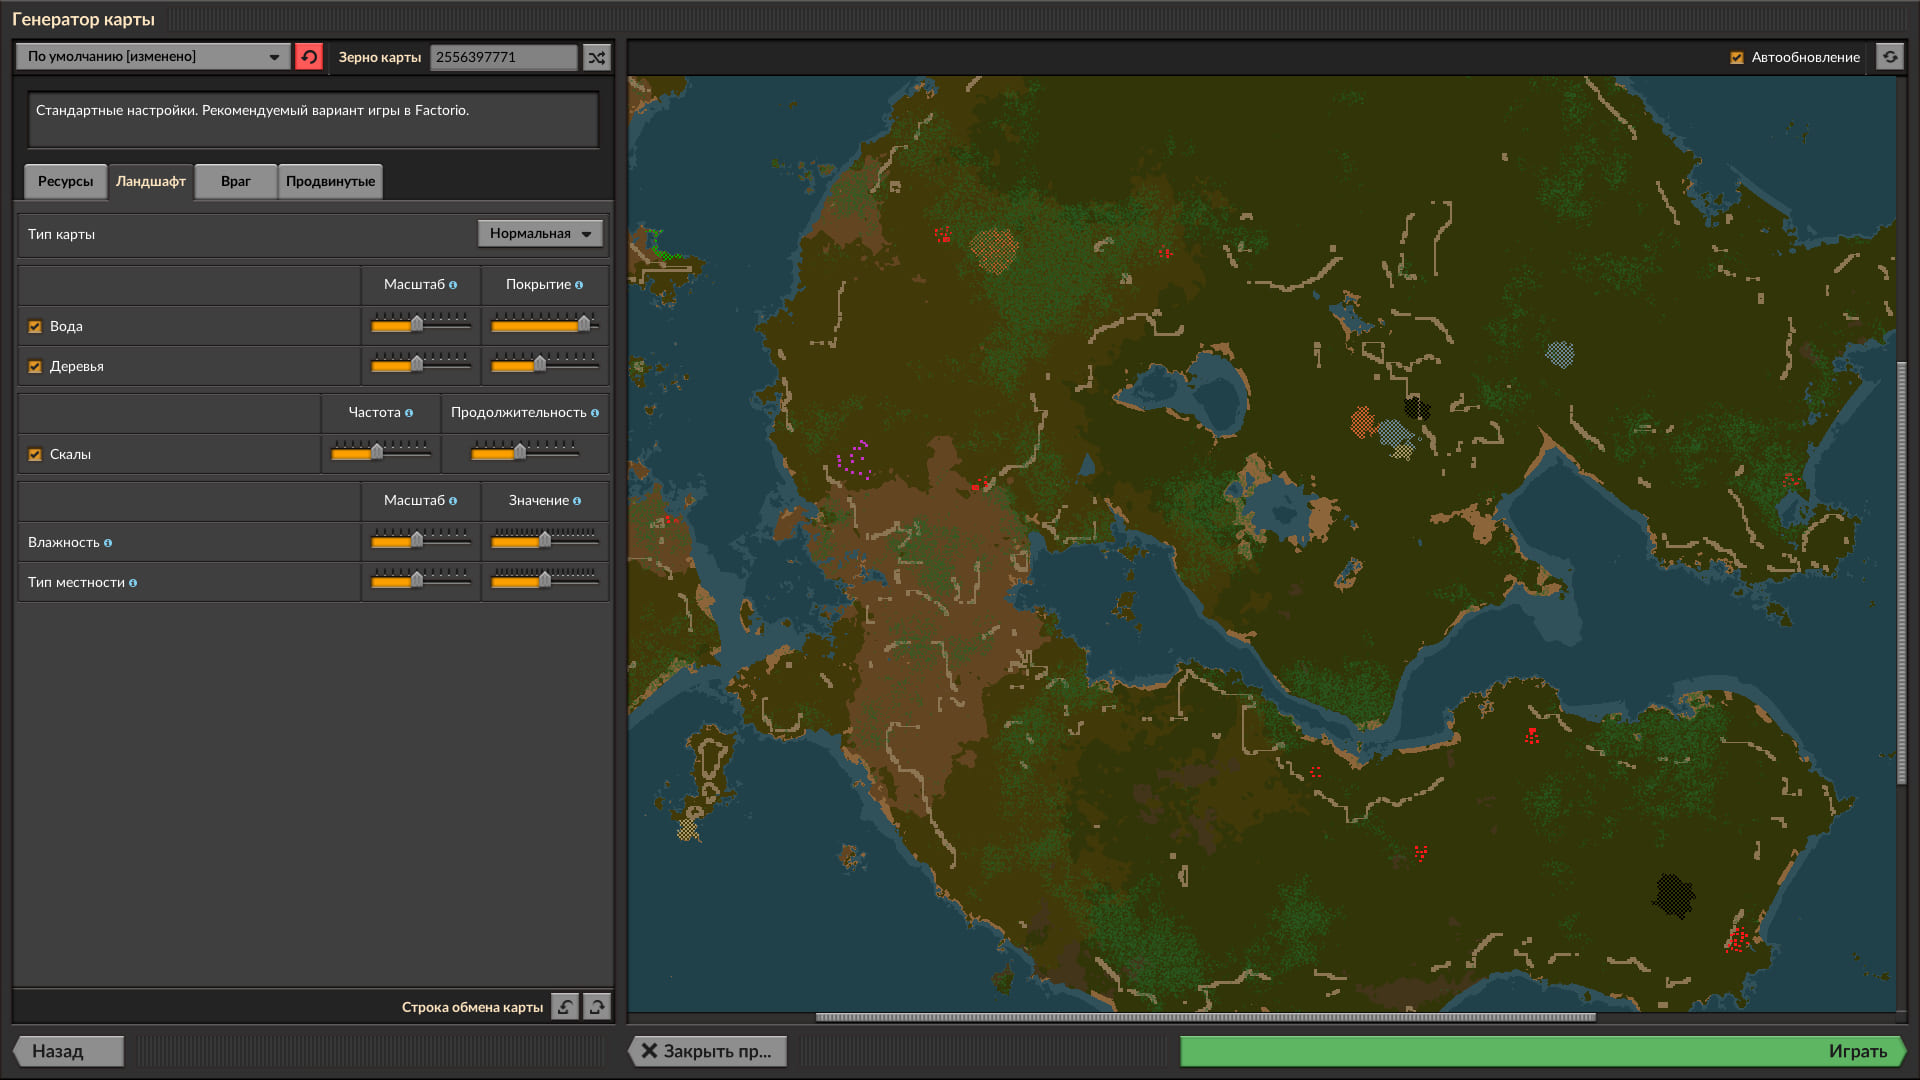Screen dimensions: 1920x1080
Task: Click info icon beside Покрытие header
Action: (579, 285)
